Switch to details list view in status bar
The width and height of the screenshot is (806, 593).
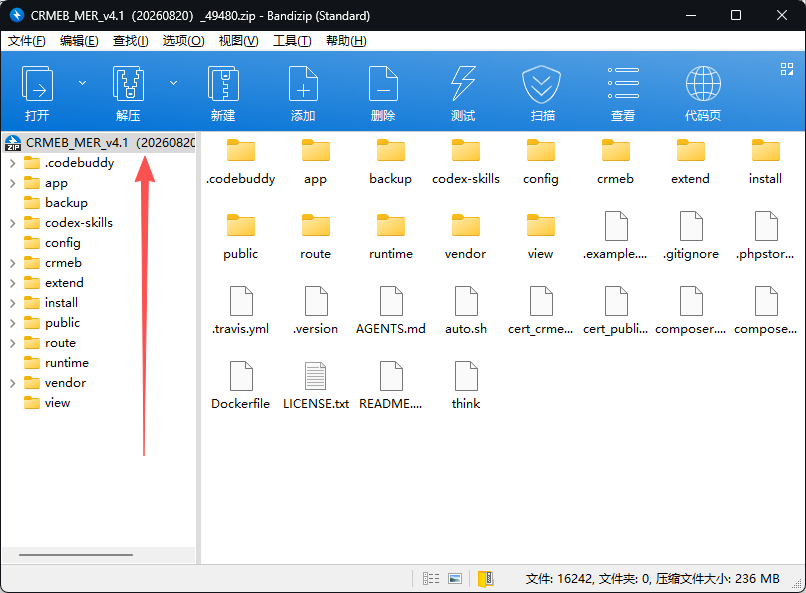(431, 579)
